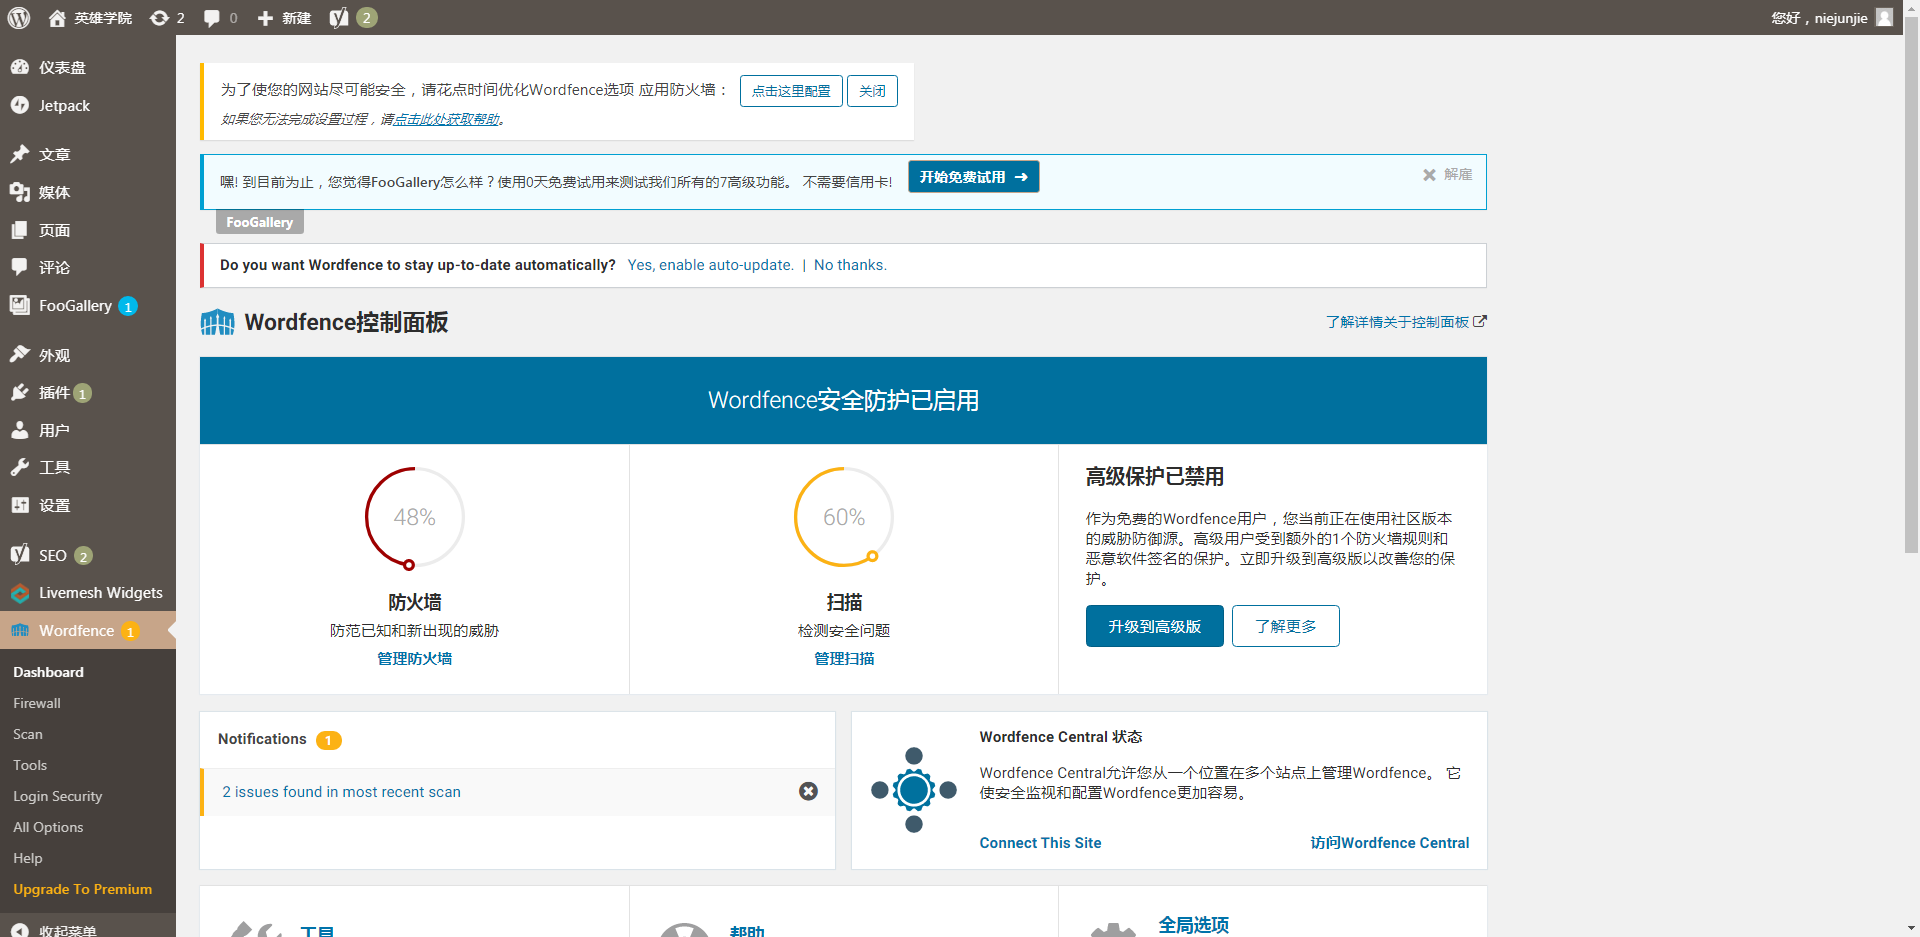The width and height of the screenshot is (1920, 937).
Task: Open the niejunjie user account menu
Action: [1831, 18]
